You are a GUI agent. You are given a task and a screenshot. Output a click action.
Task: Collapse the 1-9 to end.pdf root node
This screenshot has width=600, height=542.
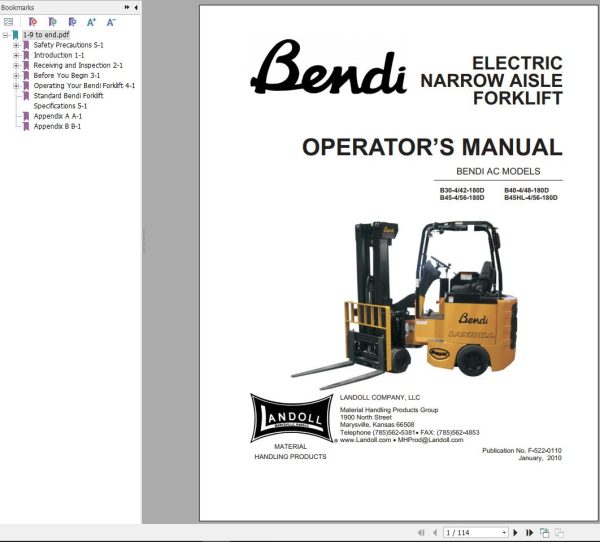(x=5, y=35)
